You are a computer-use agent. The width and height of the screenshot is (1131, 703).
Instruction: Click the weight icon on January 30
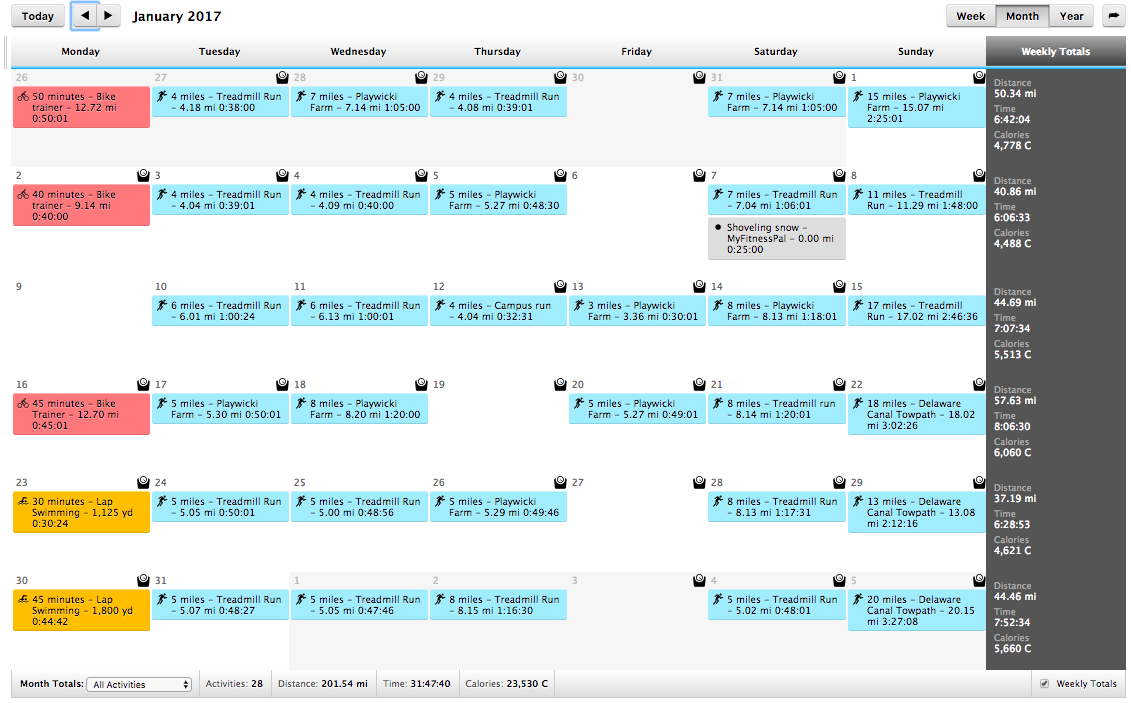(x=144, y=580)
